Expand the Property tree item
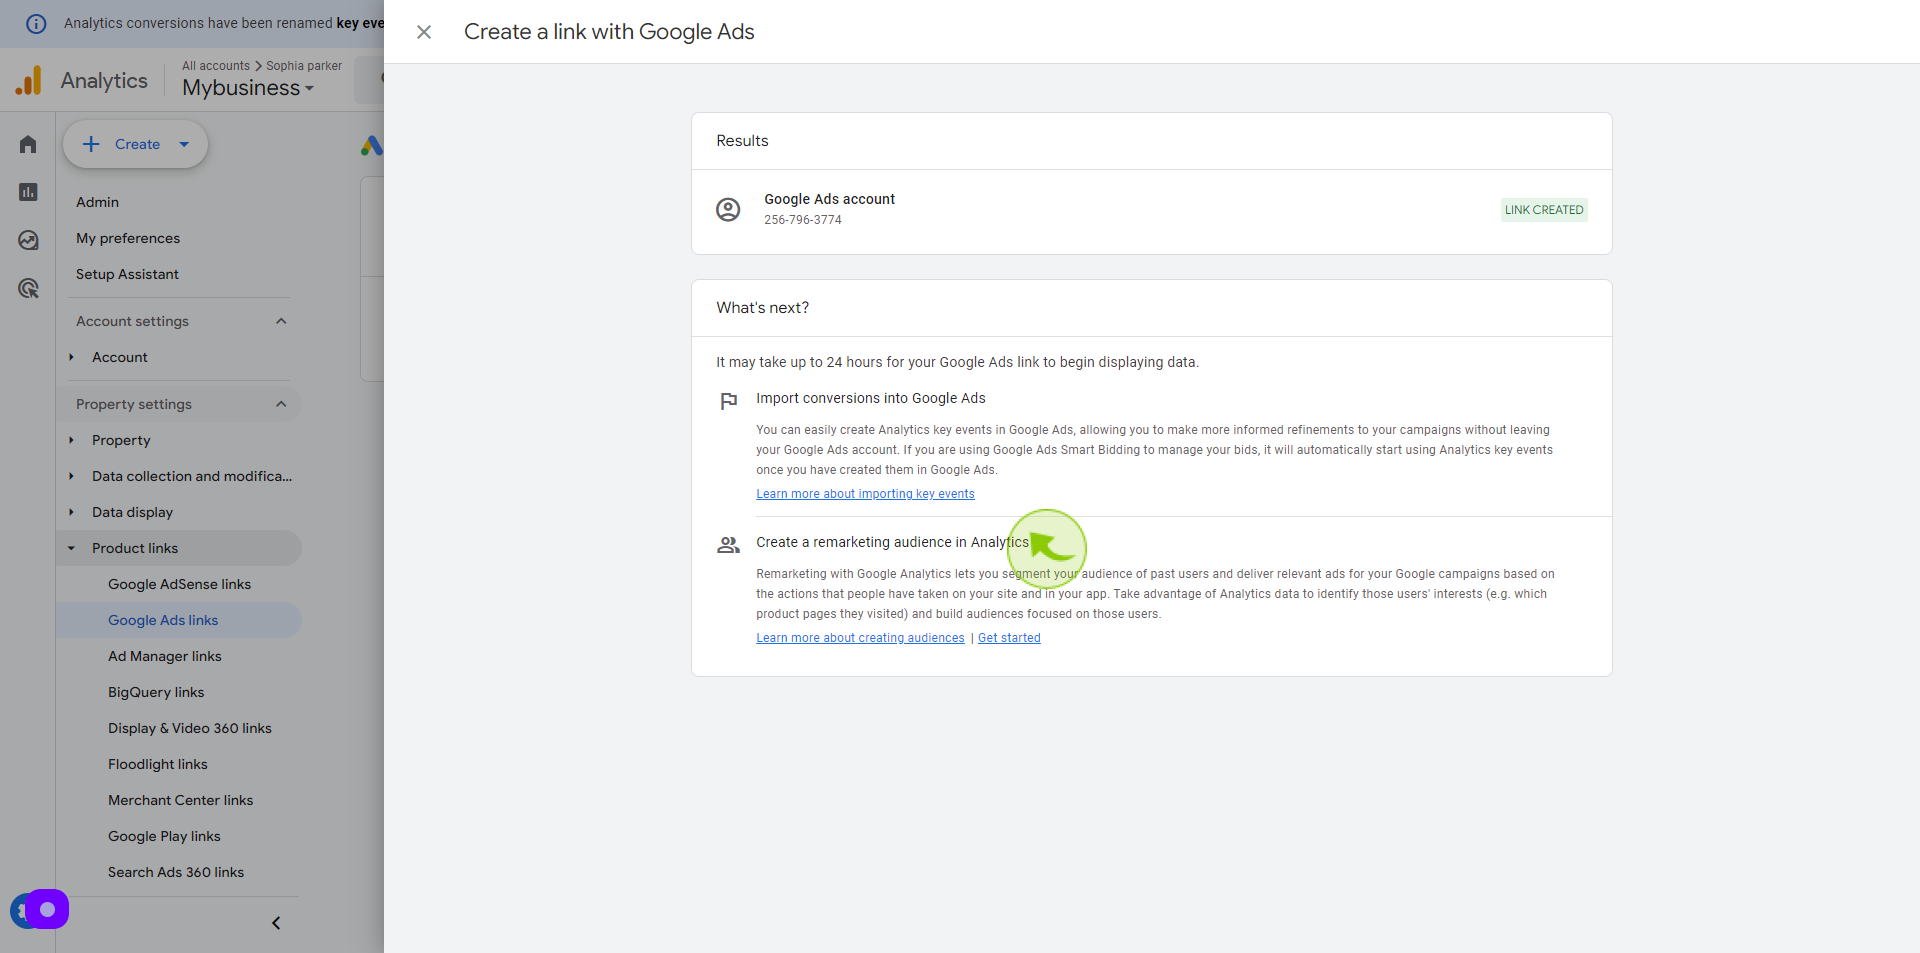The height and width of the screenshot is (953, 1920). tap(71, 440)
